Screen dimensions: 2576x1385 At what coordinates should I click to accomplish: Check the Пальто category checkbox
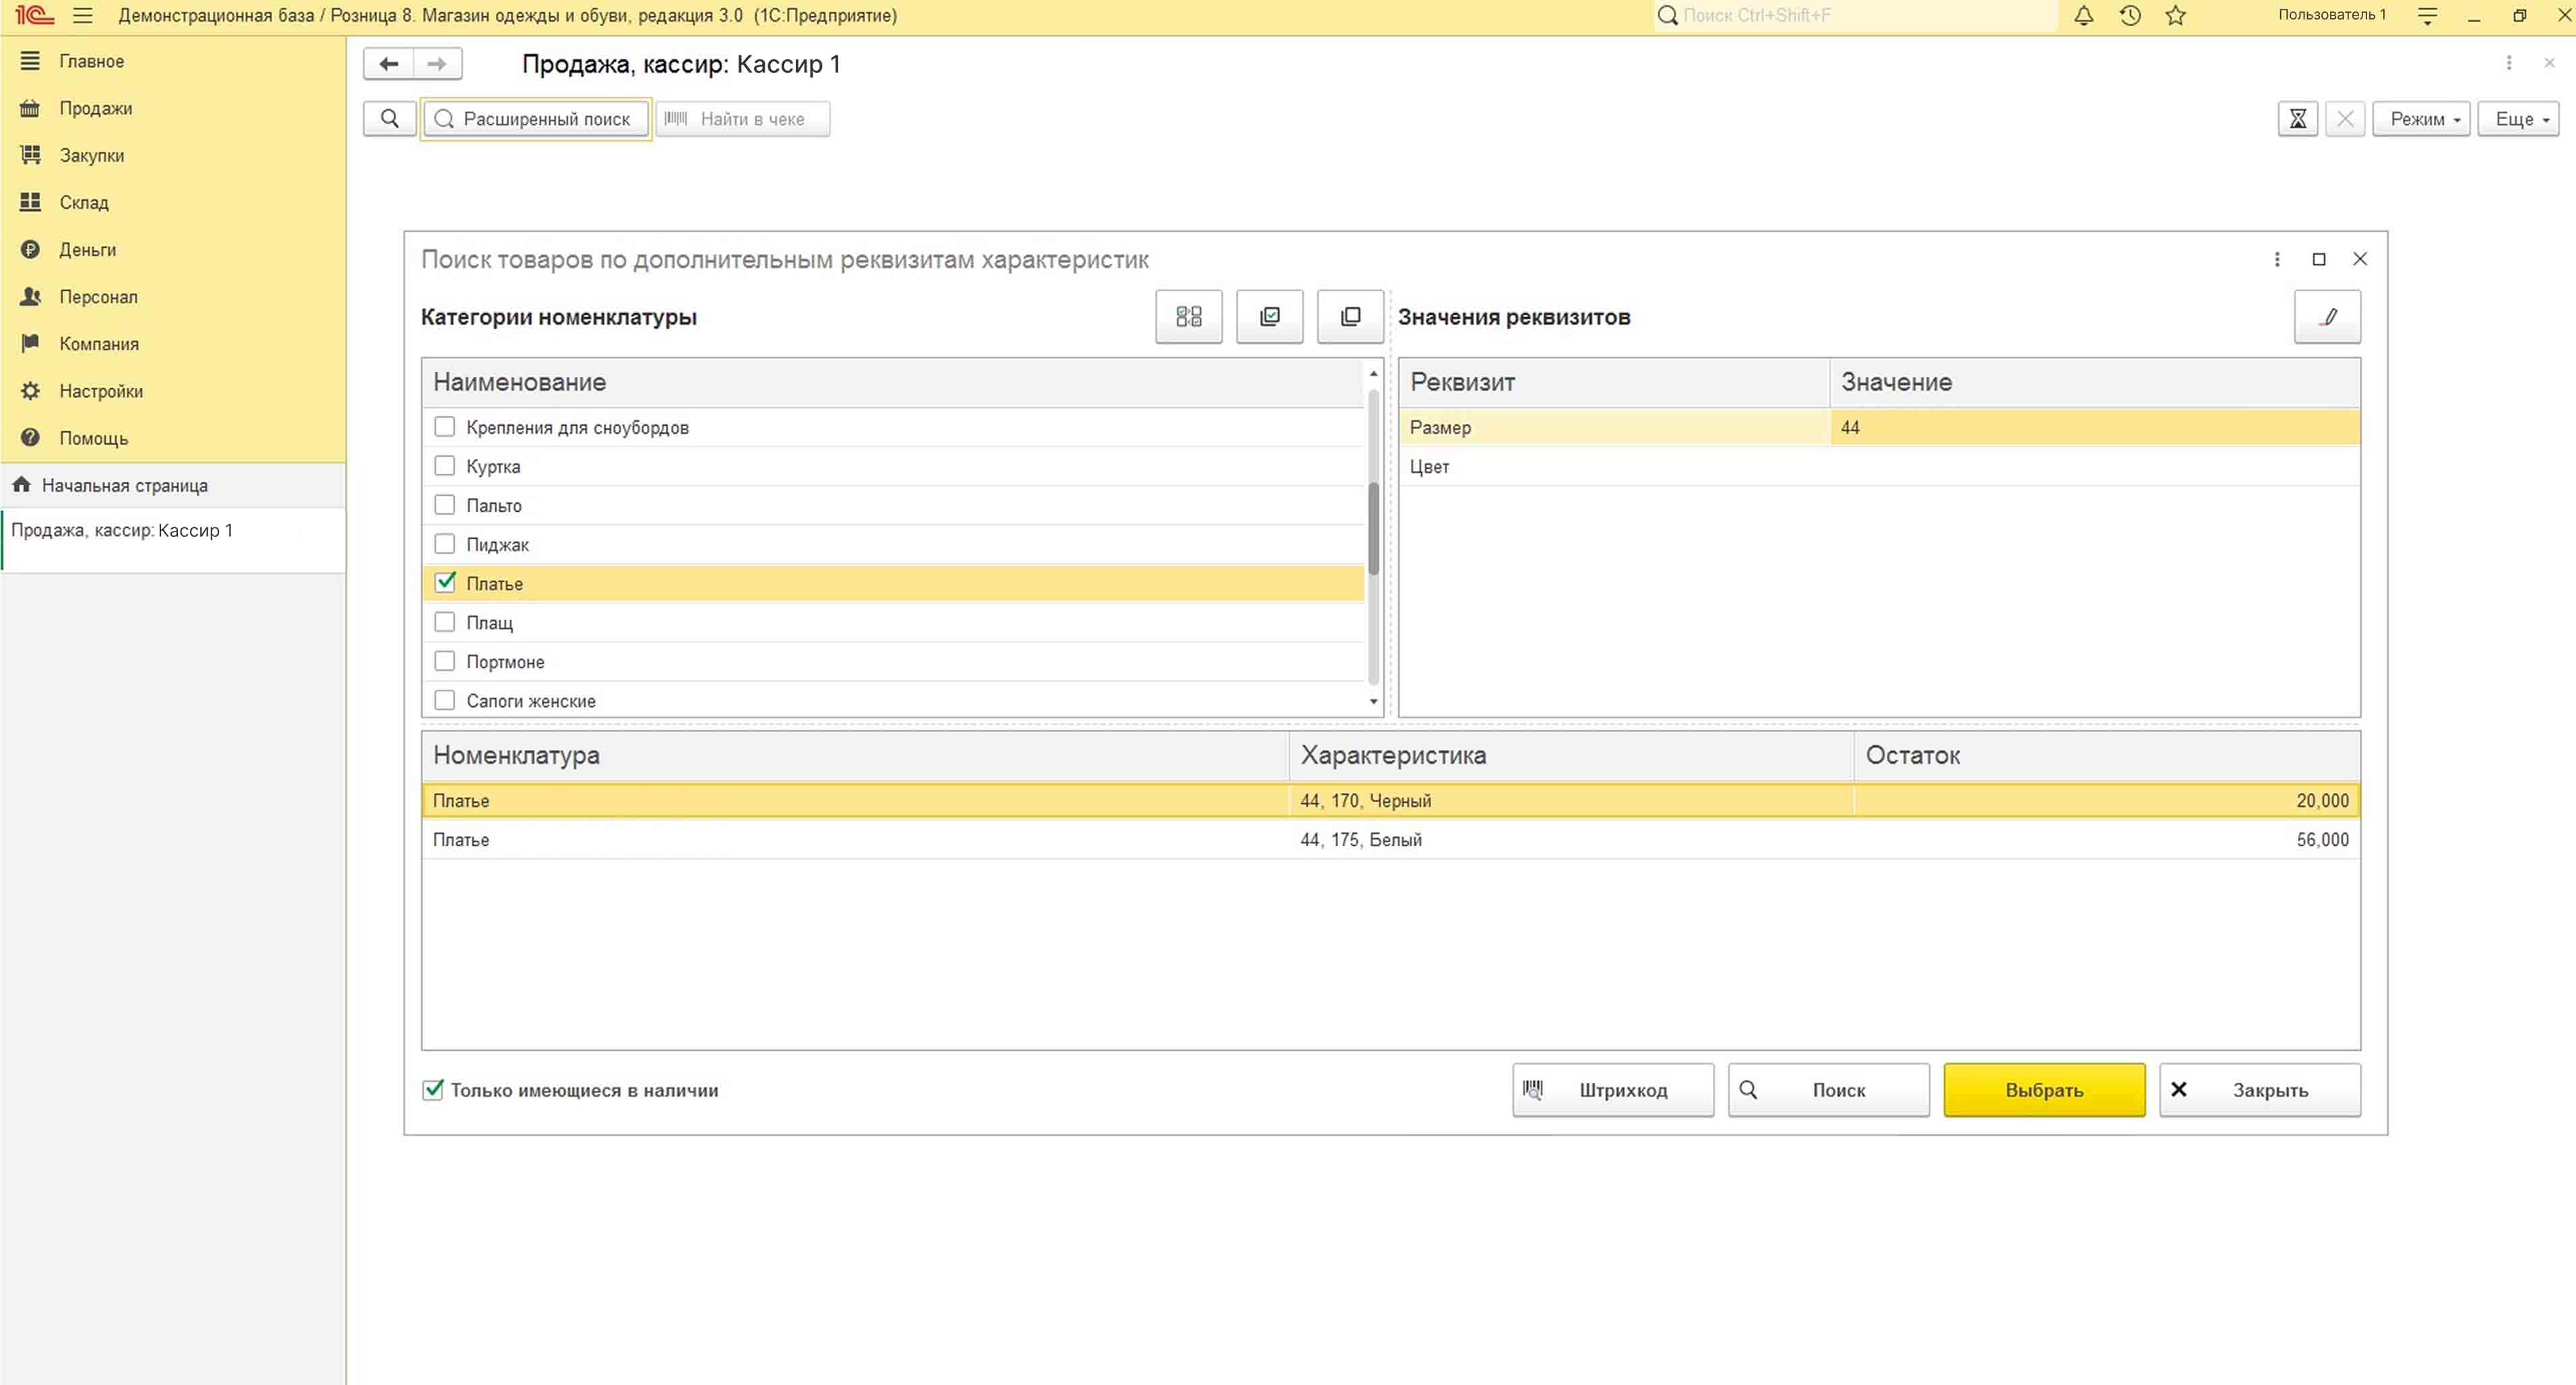click(x=444, y=505)
